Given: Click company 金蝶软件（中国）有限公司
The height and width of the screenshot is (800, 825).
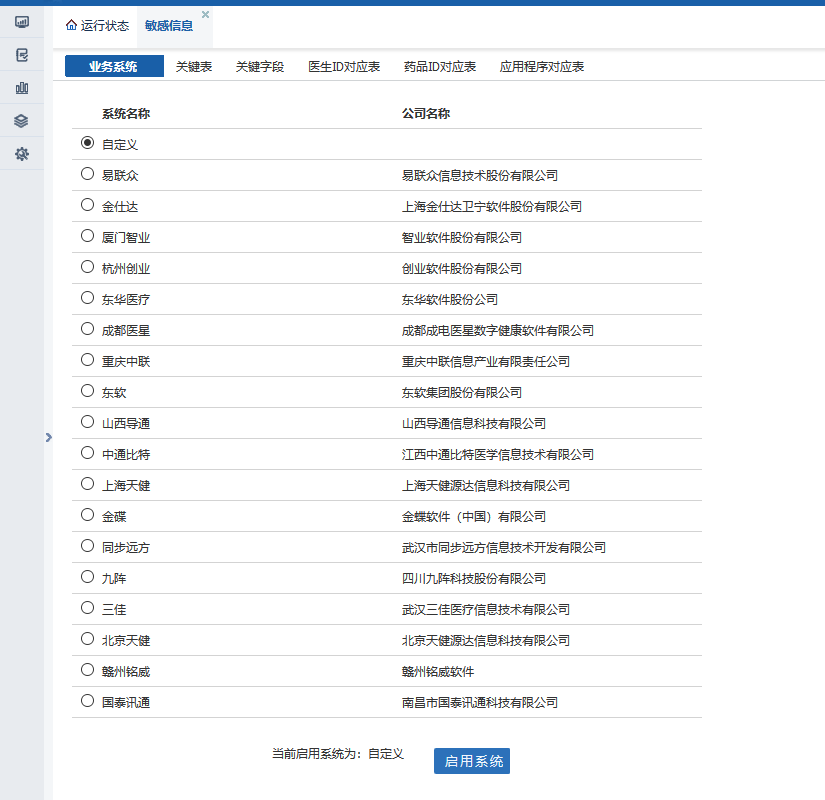Looking at the screenshot, I should (x=474, y=517).
